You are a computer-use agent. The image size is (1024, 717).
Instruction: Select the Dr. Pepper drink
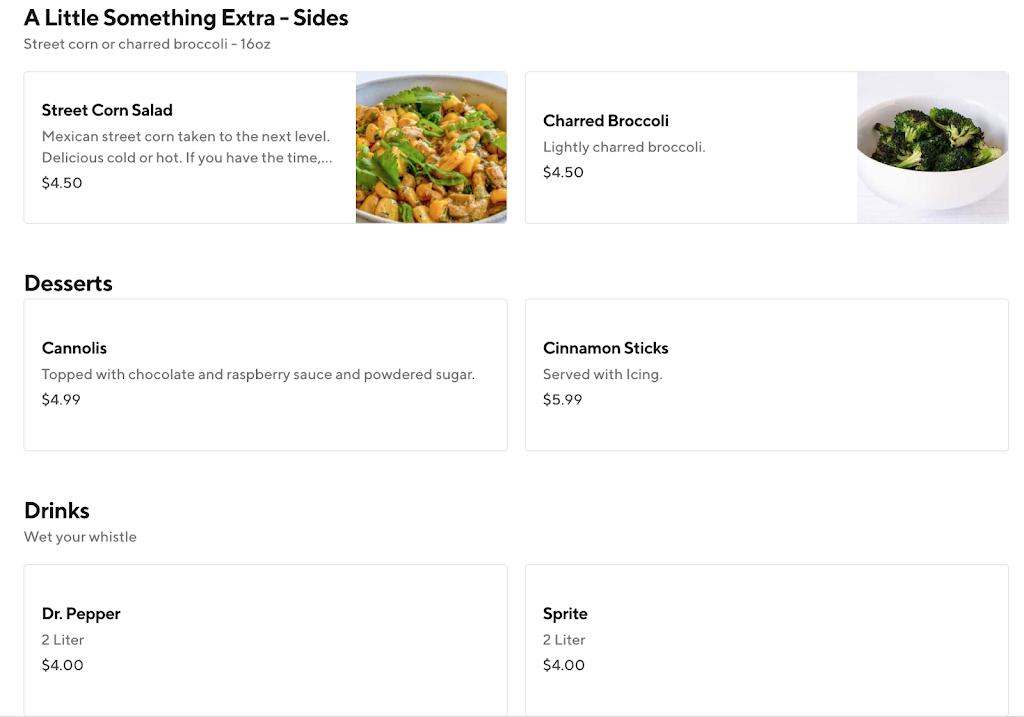point(81,614)
